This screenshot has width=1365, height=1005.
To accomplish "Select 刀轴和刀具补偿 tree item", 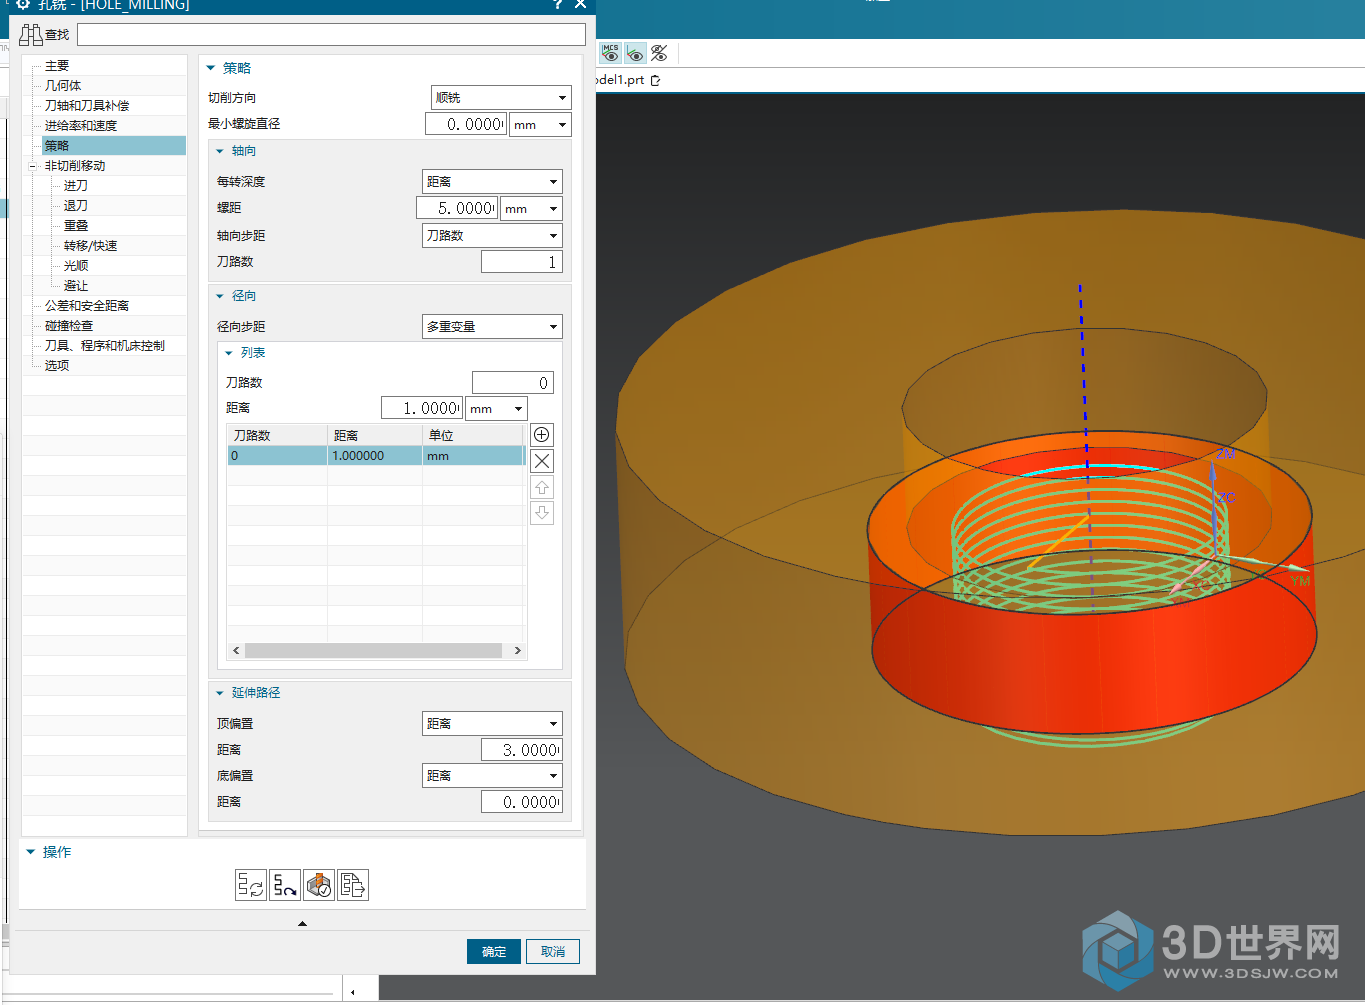I will point(87,105).
